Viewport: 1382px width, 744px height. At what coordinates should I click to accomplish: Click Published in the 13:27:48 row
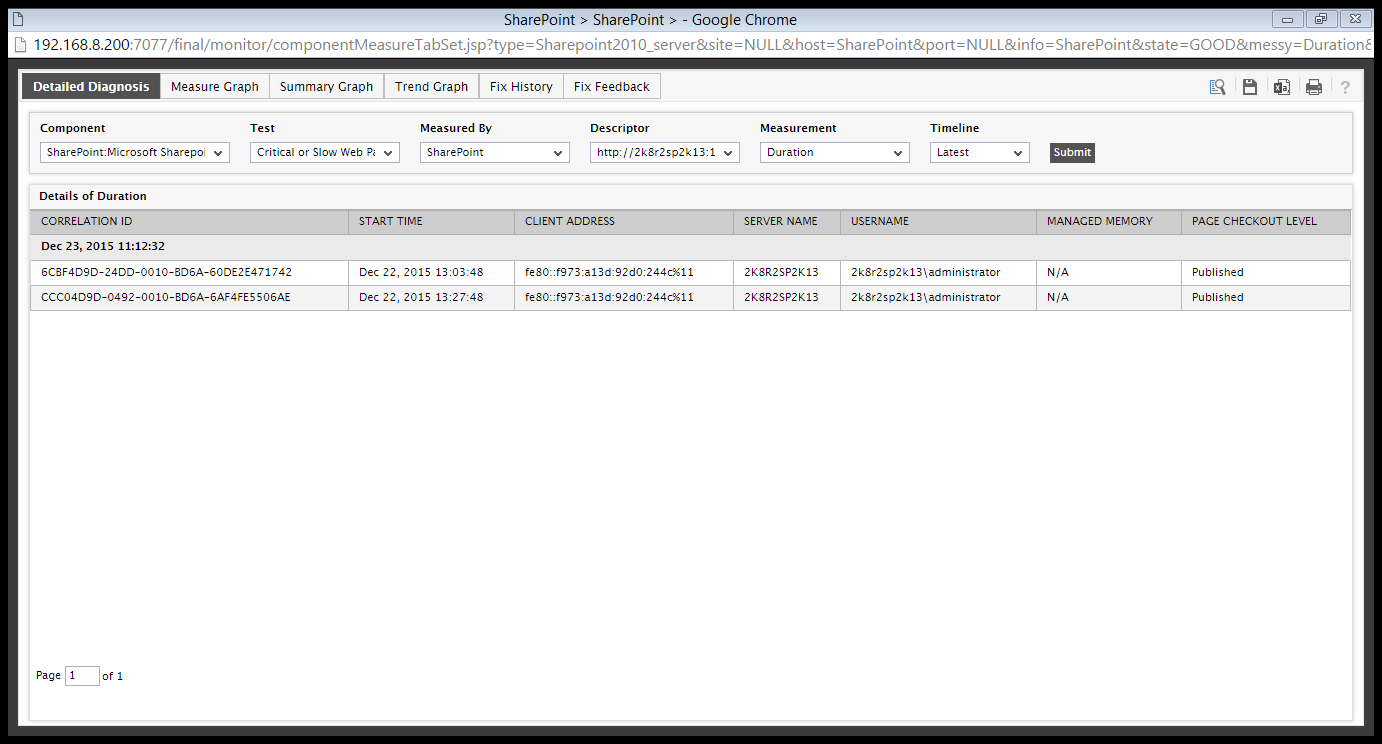pyautogui.click(x=1218, y=297)
